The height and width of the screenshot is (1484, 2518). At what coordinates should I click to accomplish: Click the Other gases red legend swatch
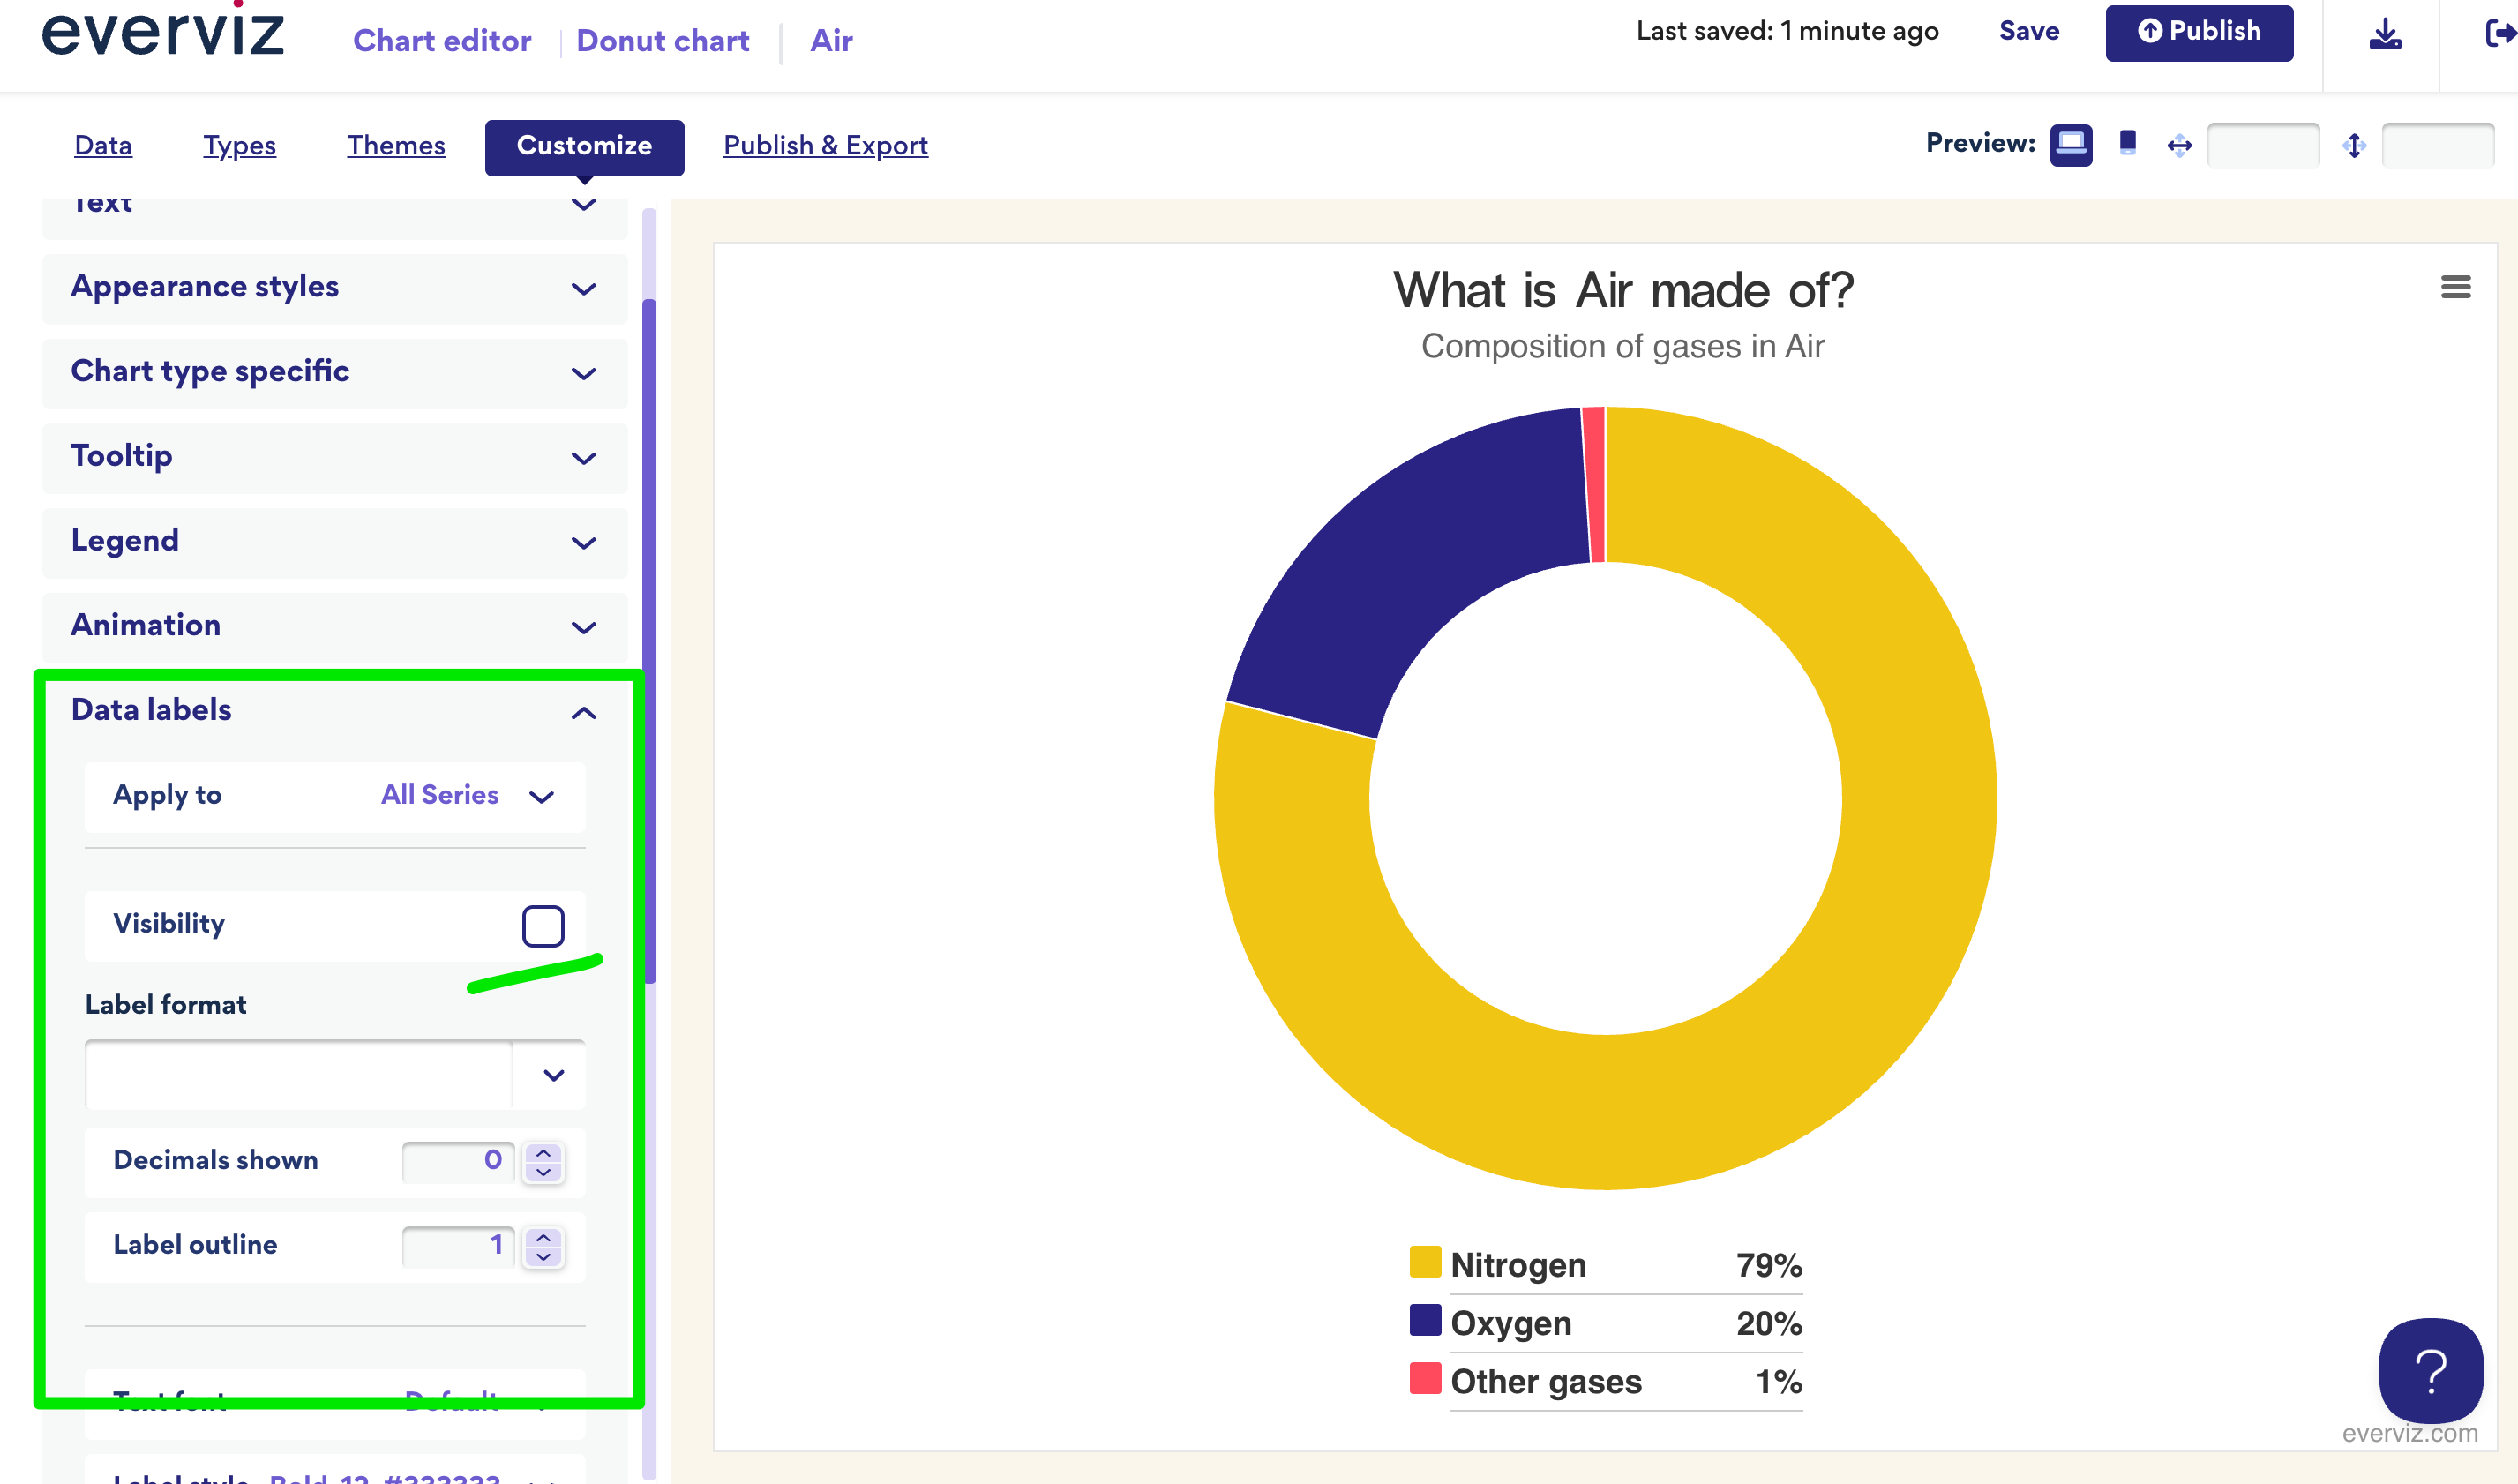coord(1424,1378)
